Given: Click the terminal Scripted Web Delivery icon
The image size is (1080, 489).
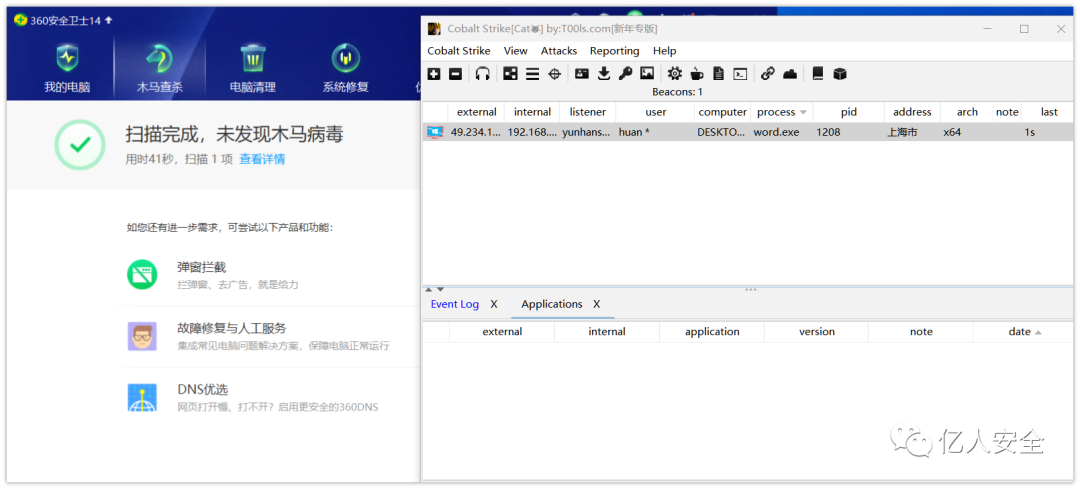Looking at the screenshot, I should (740, 74).
